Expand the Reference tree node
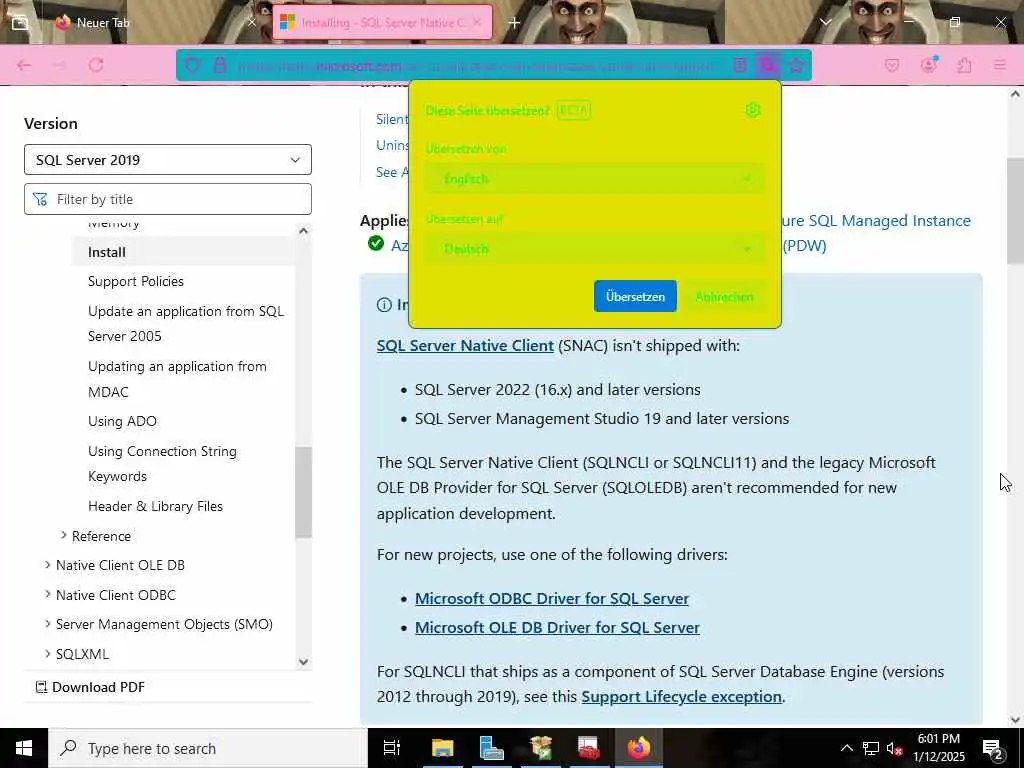The width and height of the screenshot is (1024, 768). [x=63, y=536]
